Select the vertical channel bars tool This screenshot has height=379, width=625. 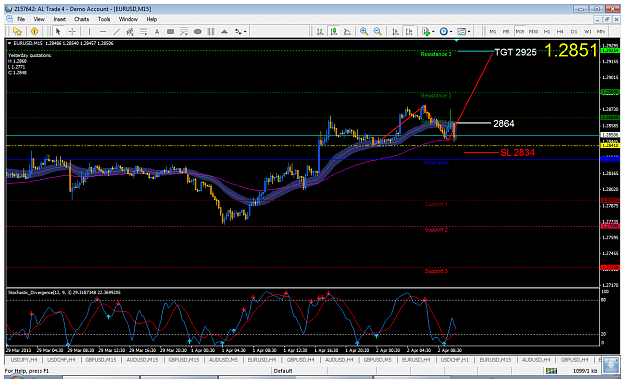click(x=211, y=31)
